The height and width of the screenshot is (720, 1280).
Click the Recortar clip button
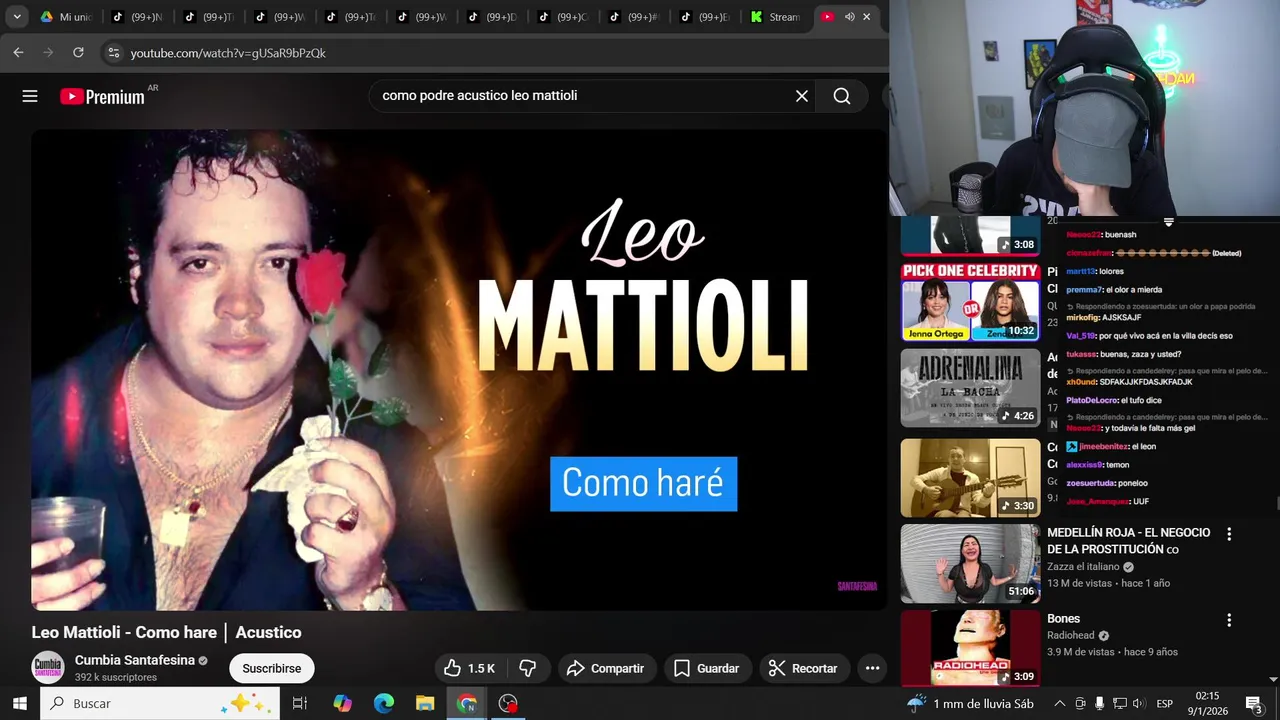click(803, 668)
